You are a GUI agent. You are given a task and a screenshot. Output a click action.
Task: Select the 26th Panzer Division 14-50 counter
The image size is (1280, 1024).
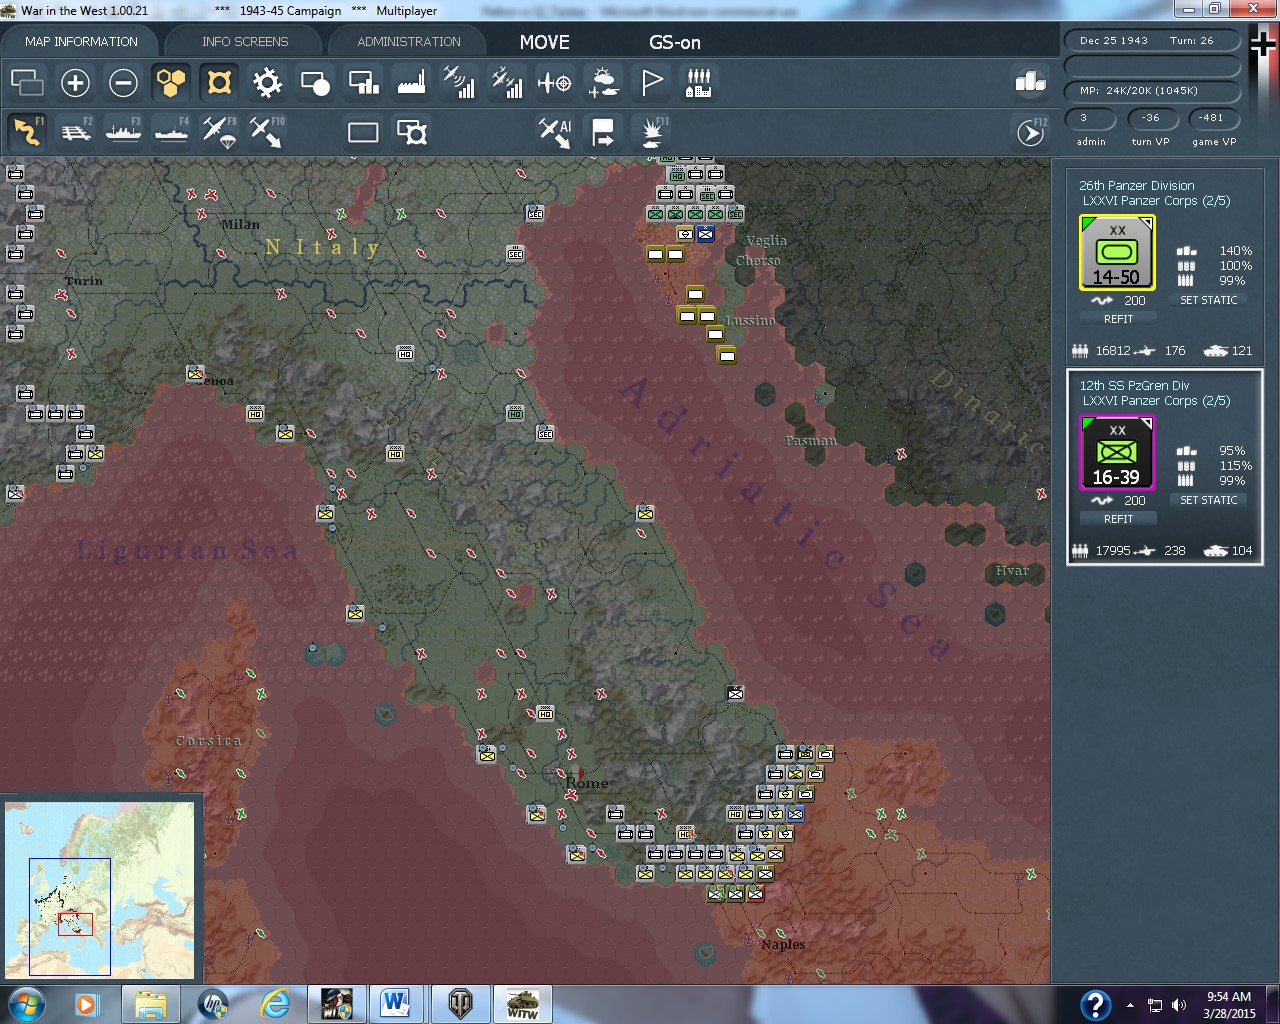[1117, 253]
